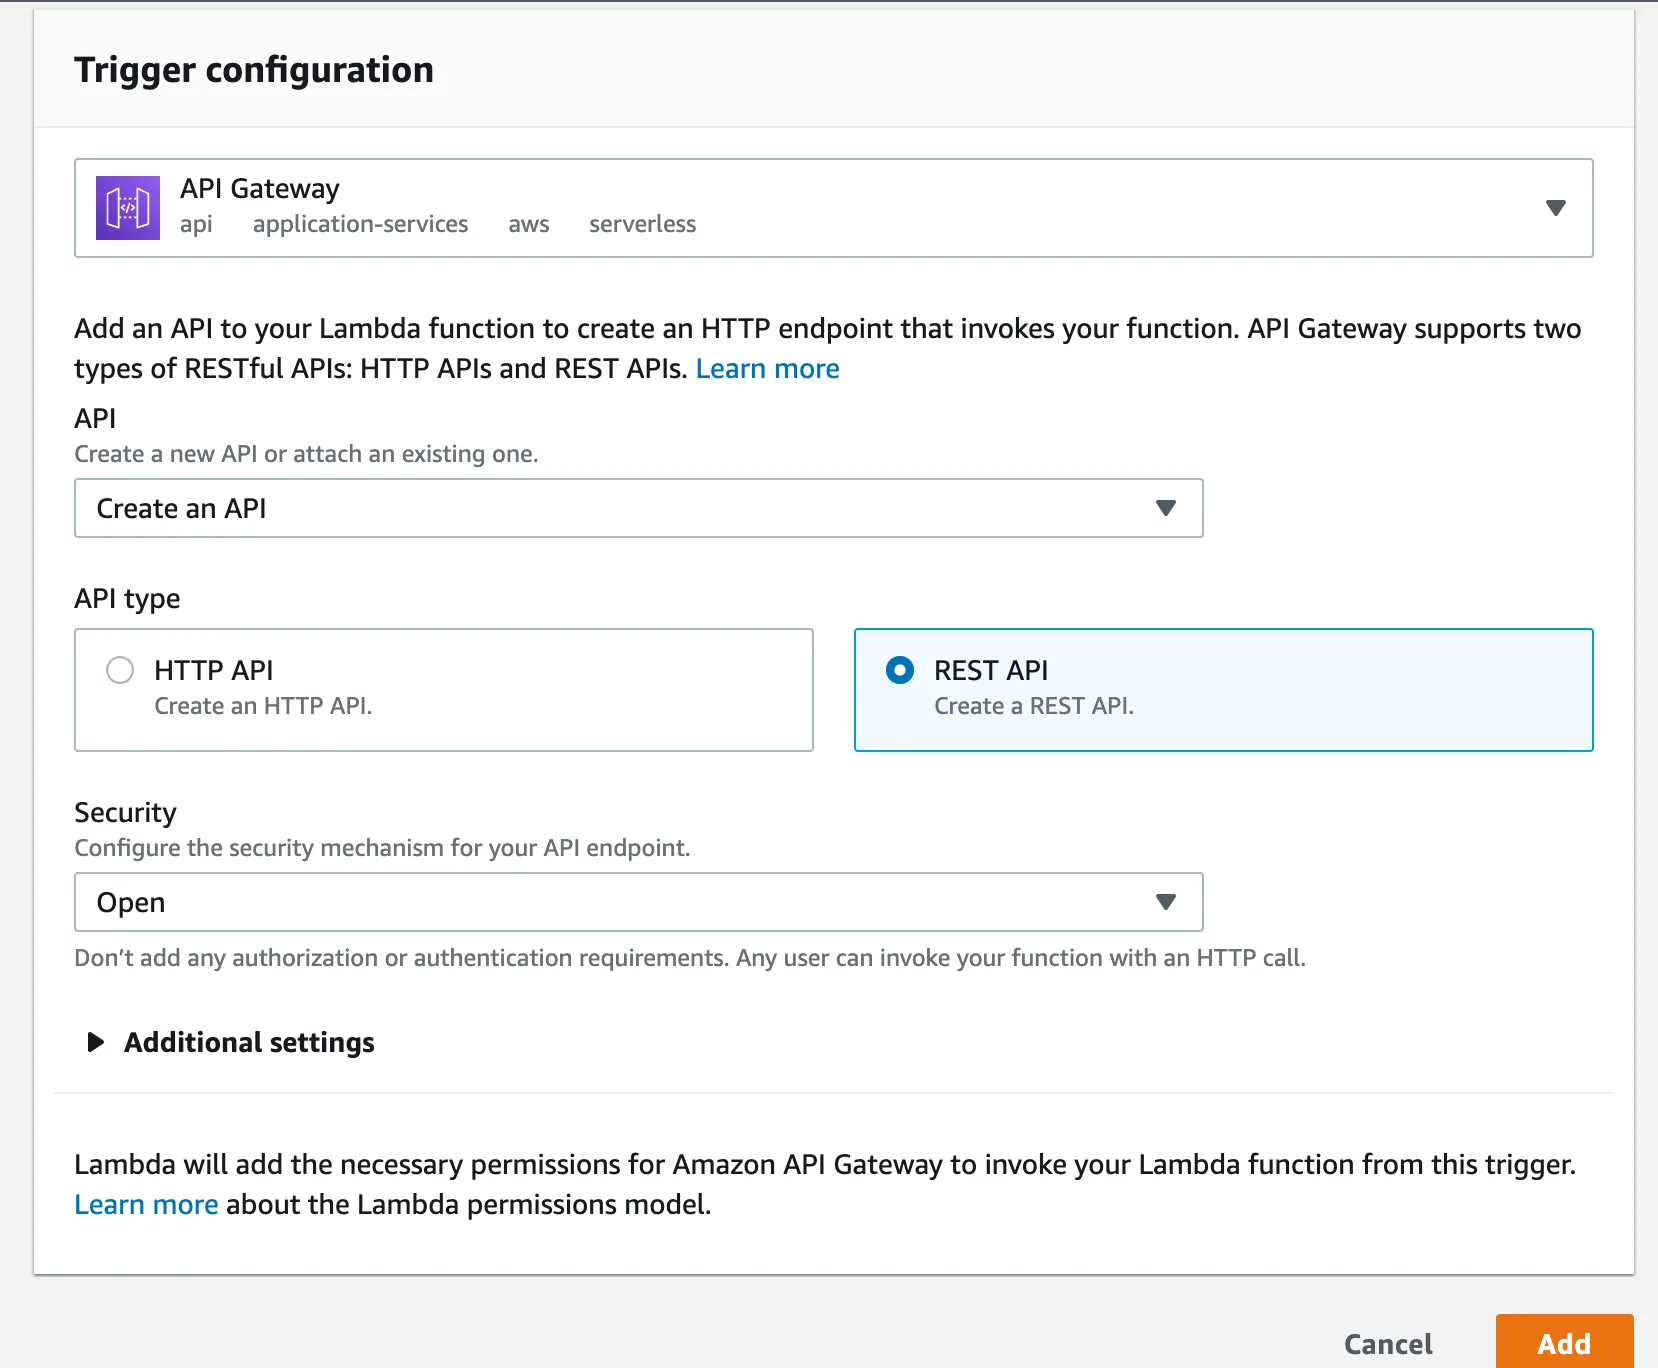Click the 'aws' tag in trigger selector
The width and height of the screenshot is (1658, 1368).
click(x=528, y=224)
